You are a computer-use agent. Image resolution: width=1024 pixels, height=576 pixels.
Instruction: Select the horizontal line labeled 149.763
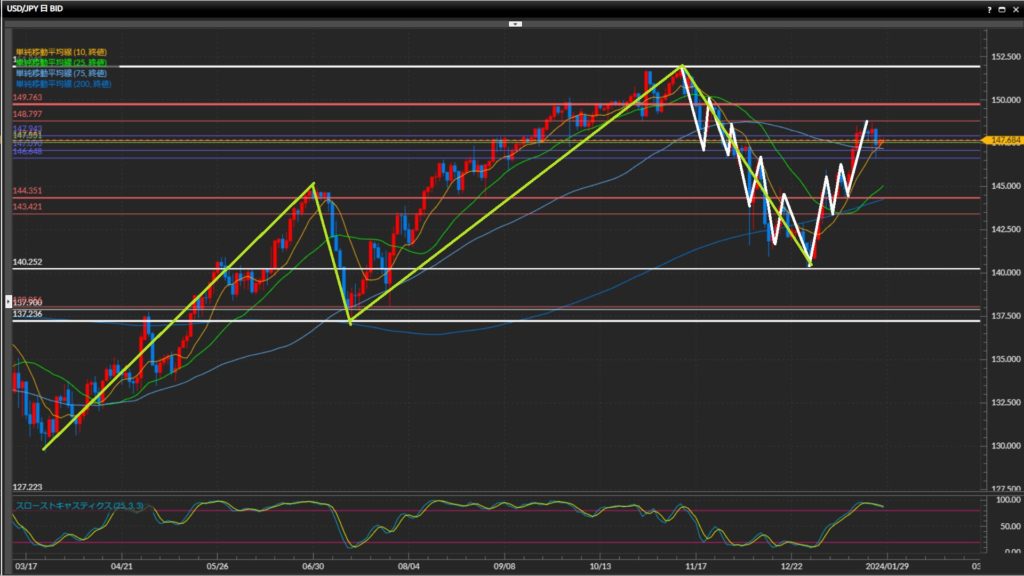(x=400, y=104)
